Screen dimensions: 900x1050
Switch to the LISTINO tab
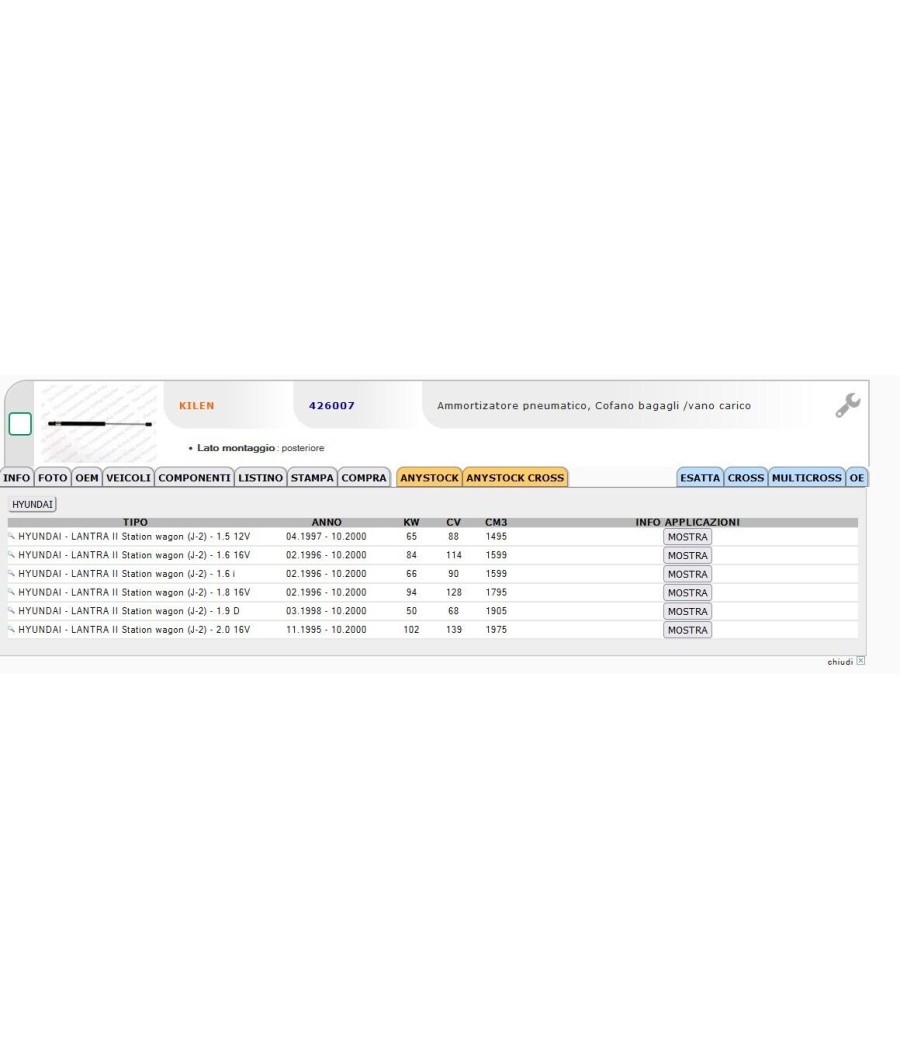point(260,477)
